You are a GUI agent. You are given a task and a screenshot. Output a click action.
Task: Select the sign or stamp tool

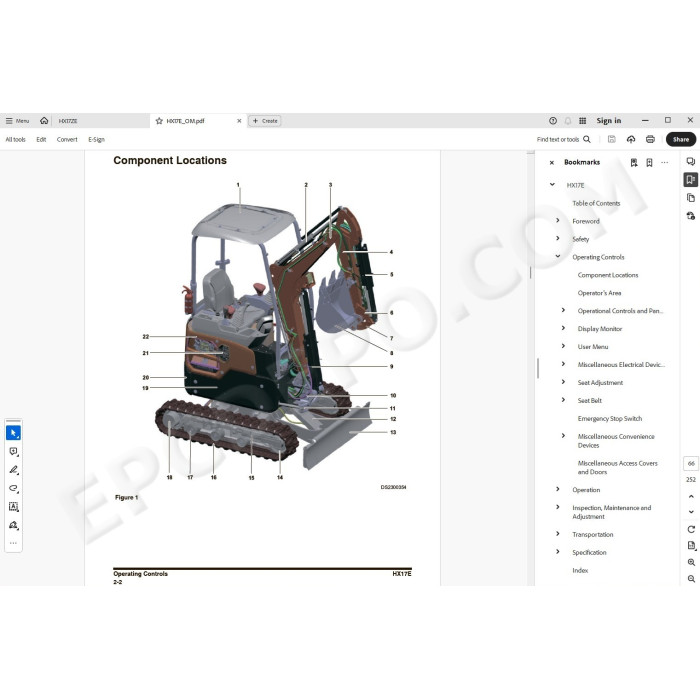click(x=13, y=525)
